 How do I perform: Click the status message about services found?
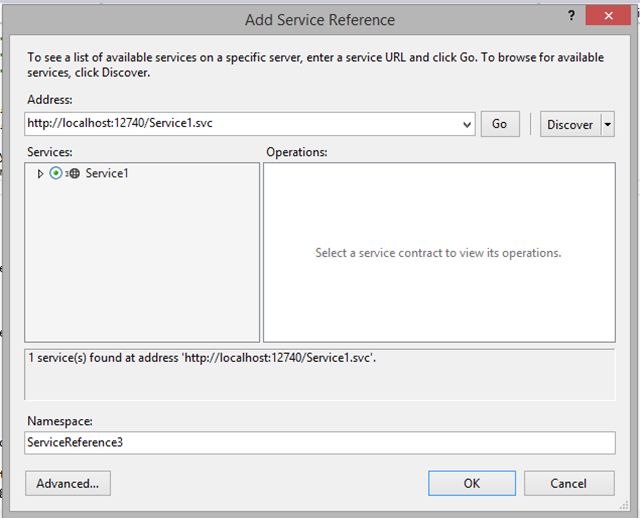click(200, 358)
